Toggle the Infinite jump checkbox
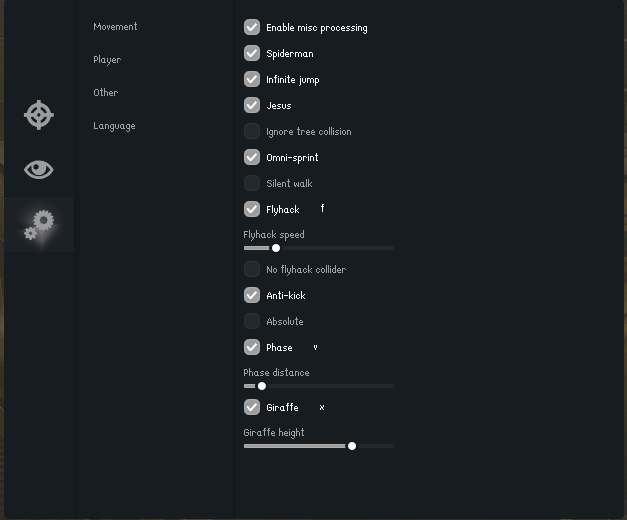The image size is (627, 520). (252, 79)
